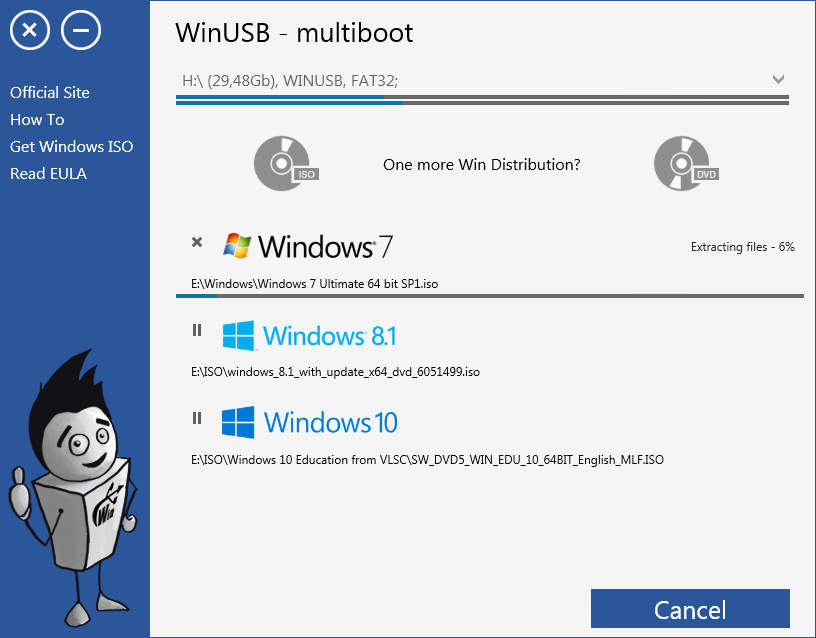Toggle the minimize circle button

(79, 29)
